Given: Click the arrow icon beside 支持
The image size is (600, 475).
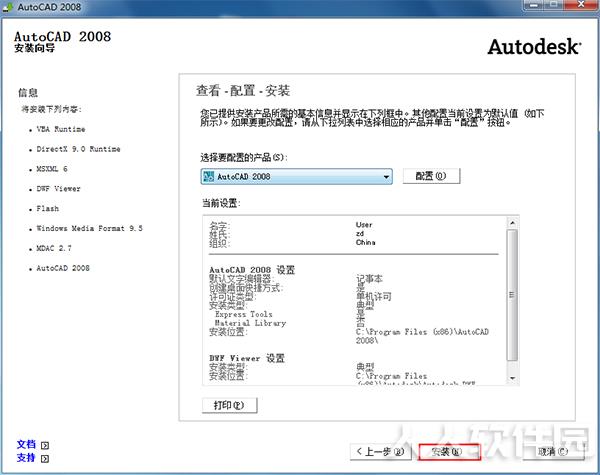Looking at the screenshot, I should tap(45, 459).
